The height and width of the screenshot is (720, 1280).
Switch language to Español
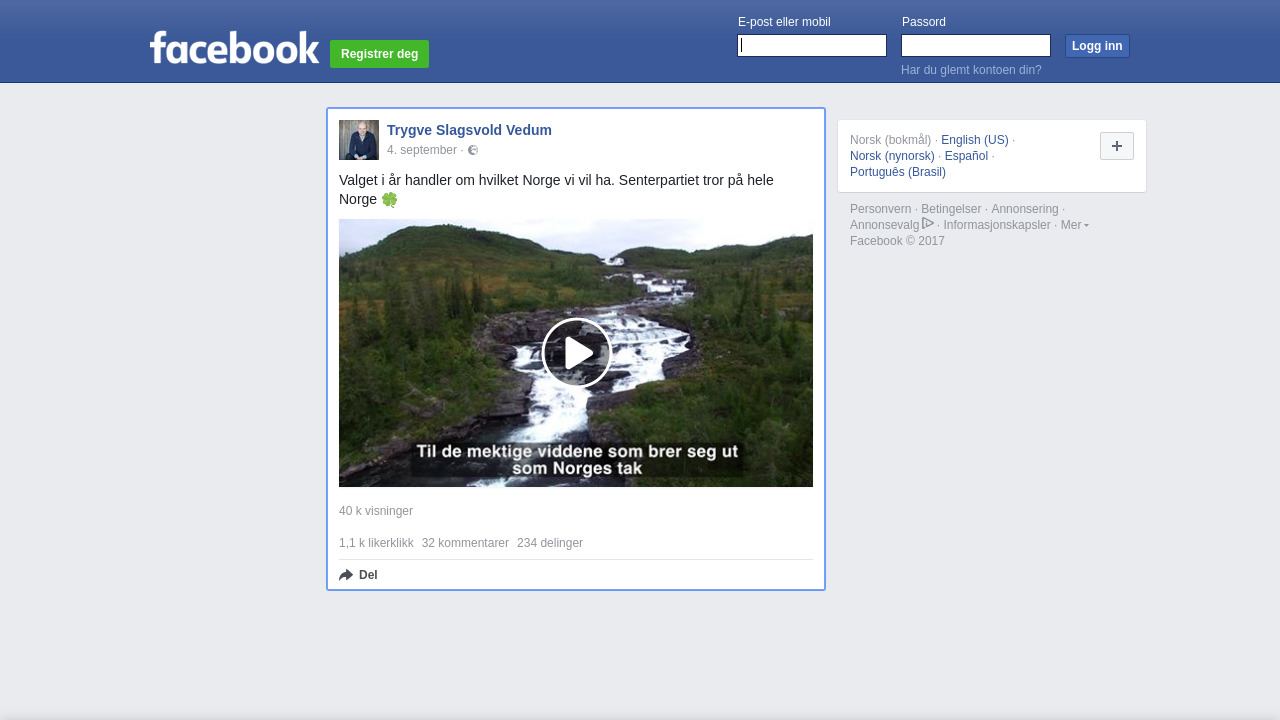click(x=966, y=156)
